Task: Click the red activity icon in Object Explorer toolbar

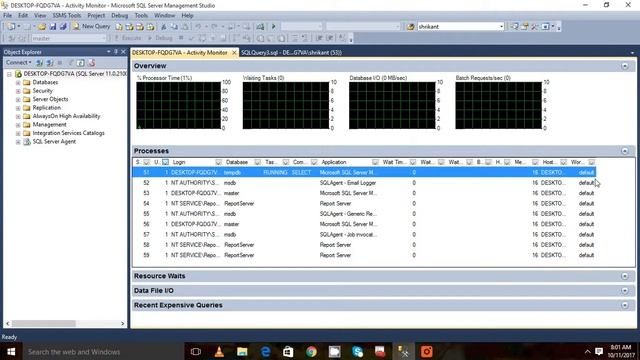Action: pos(91,62)
